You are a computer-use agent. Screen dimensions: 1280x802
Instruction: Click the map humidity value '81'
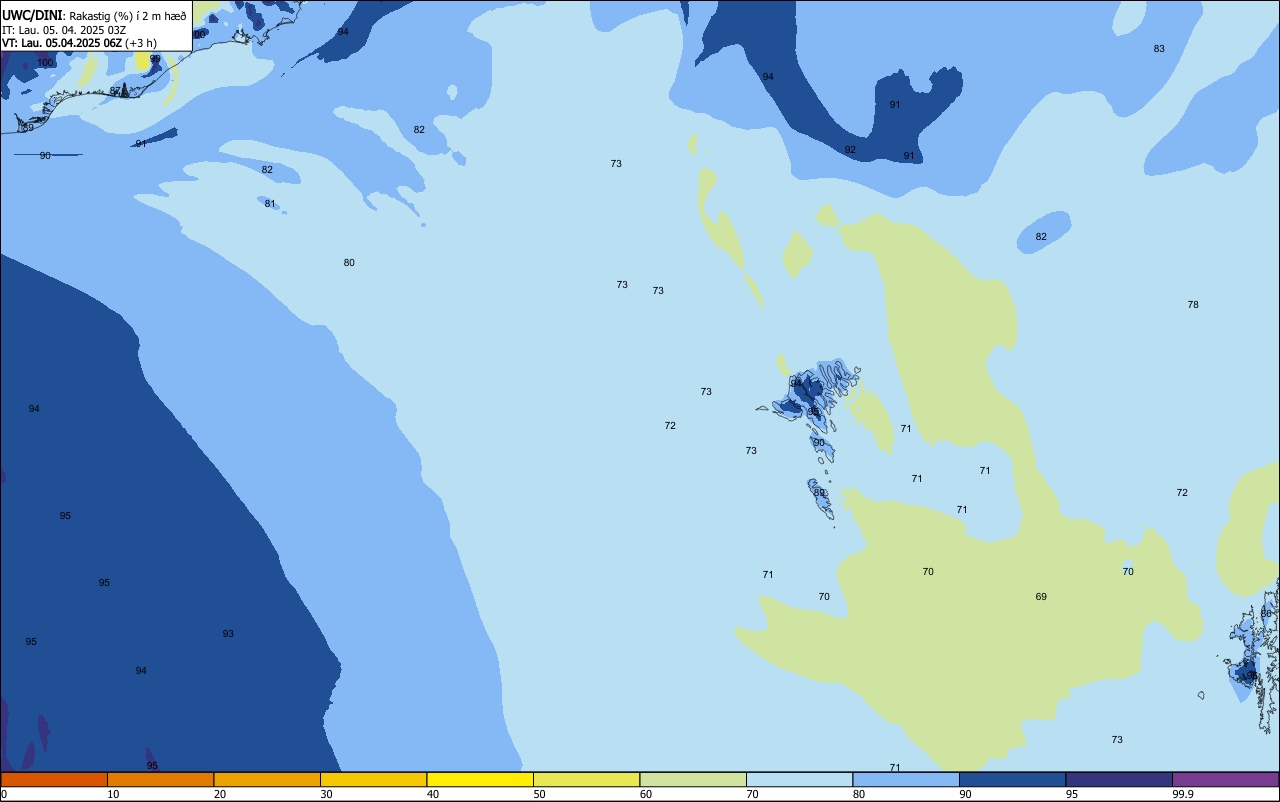(270, 204)
